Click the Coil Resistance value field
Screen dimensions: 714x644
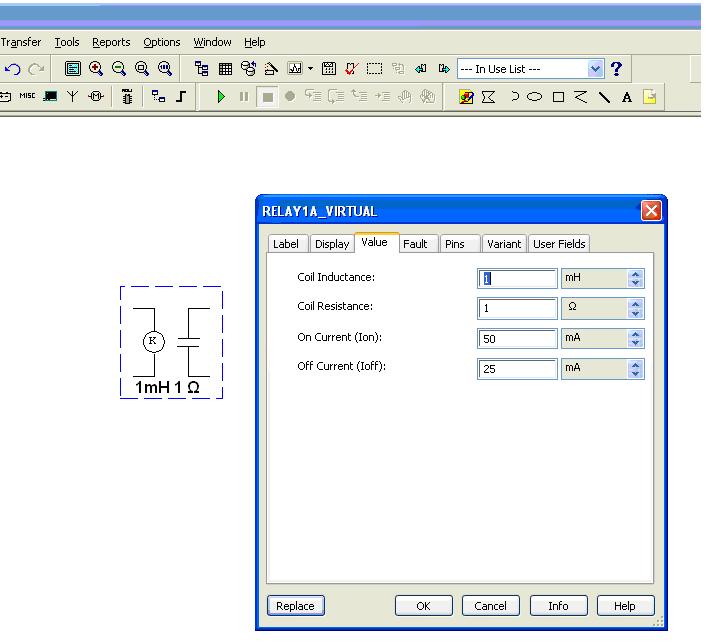517,308
